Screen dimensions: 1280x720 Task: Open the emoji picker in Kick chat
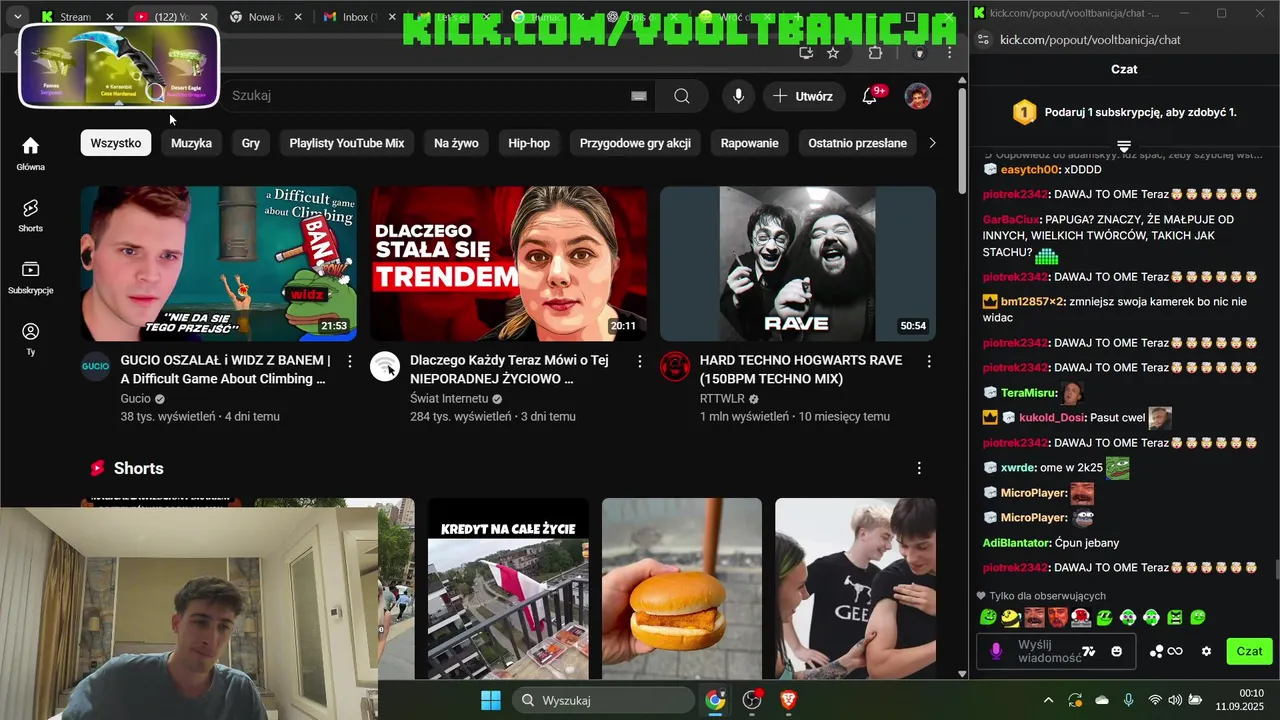pos(1117,651)
